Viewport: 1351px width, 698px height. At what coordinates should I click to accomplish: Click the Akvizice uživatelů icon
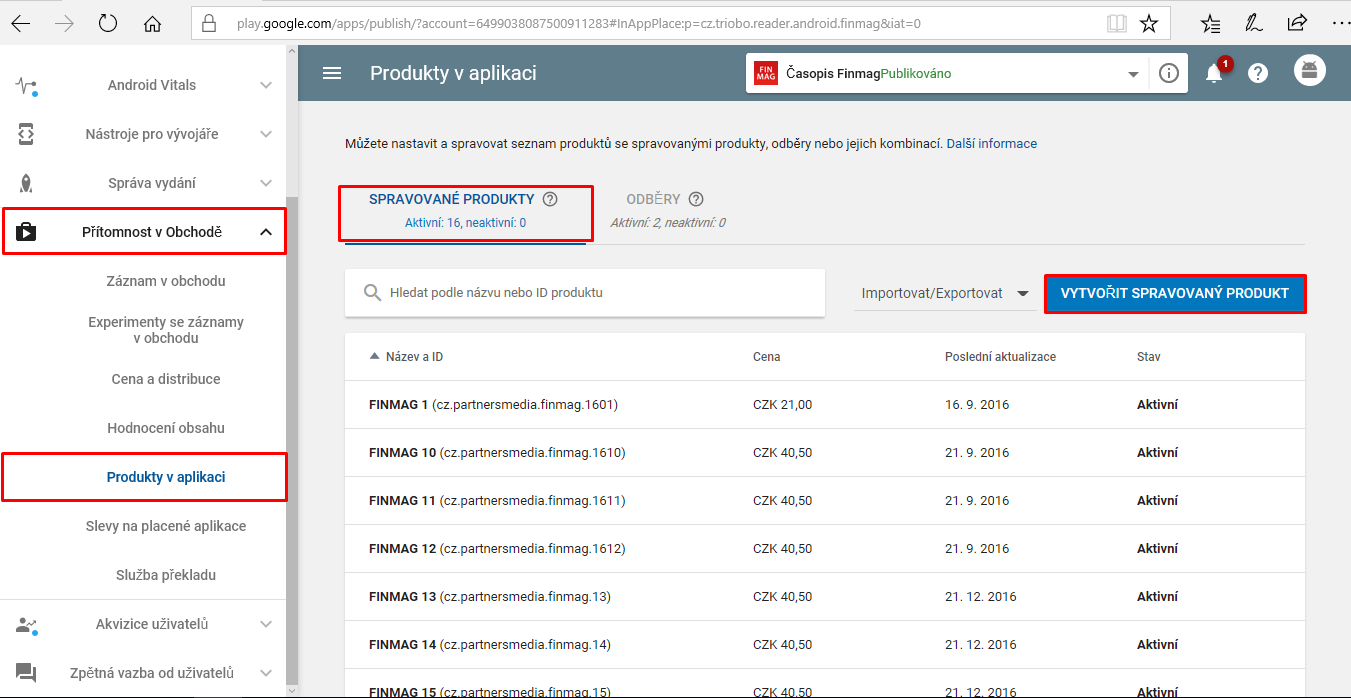coord(27,624)
